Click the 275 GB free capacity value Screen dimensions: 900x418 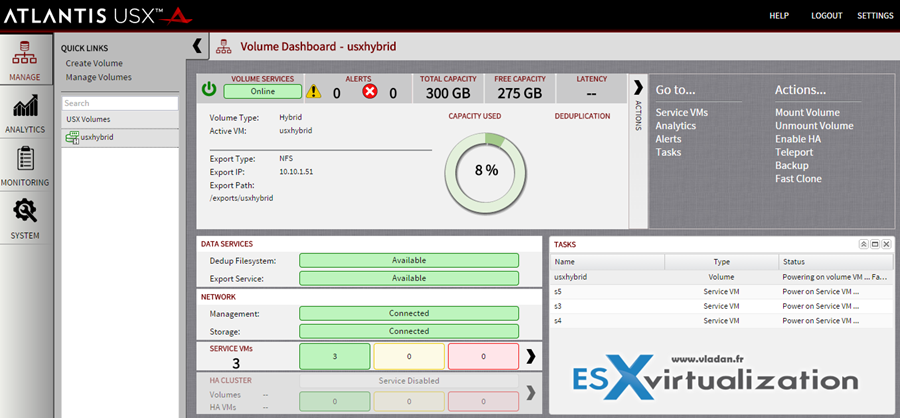click(519, 93)
